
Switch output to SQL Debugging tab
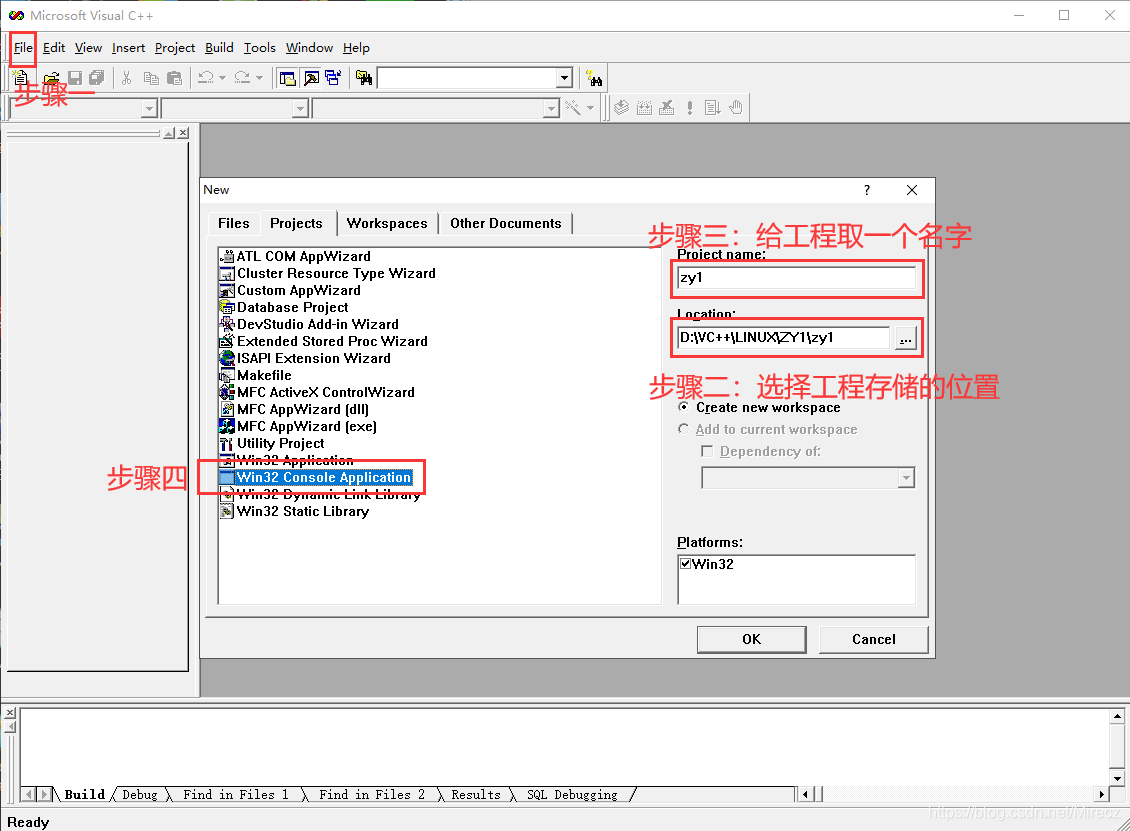(572, 794)
